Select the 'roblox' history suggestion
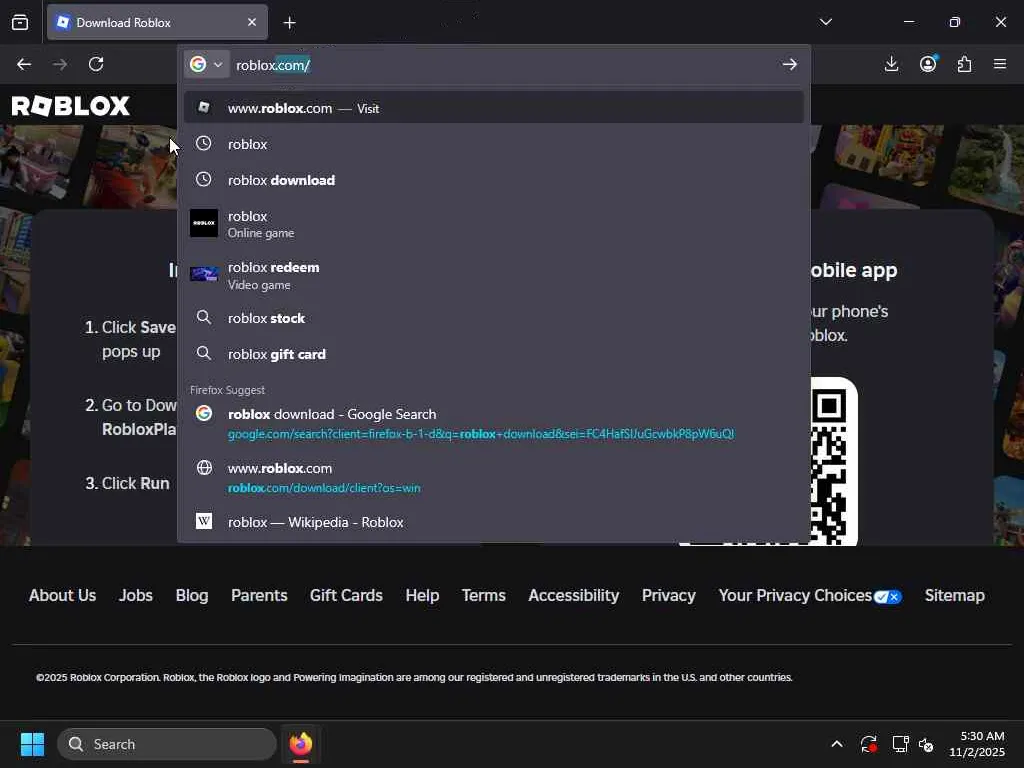 click(x=494, y=144)
